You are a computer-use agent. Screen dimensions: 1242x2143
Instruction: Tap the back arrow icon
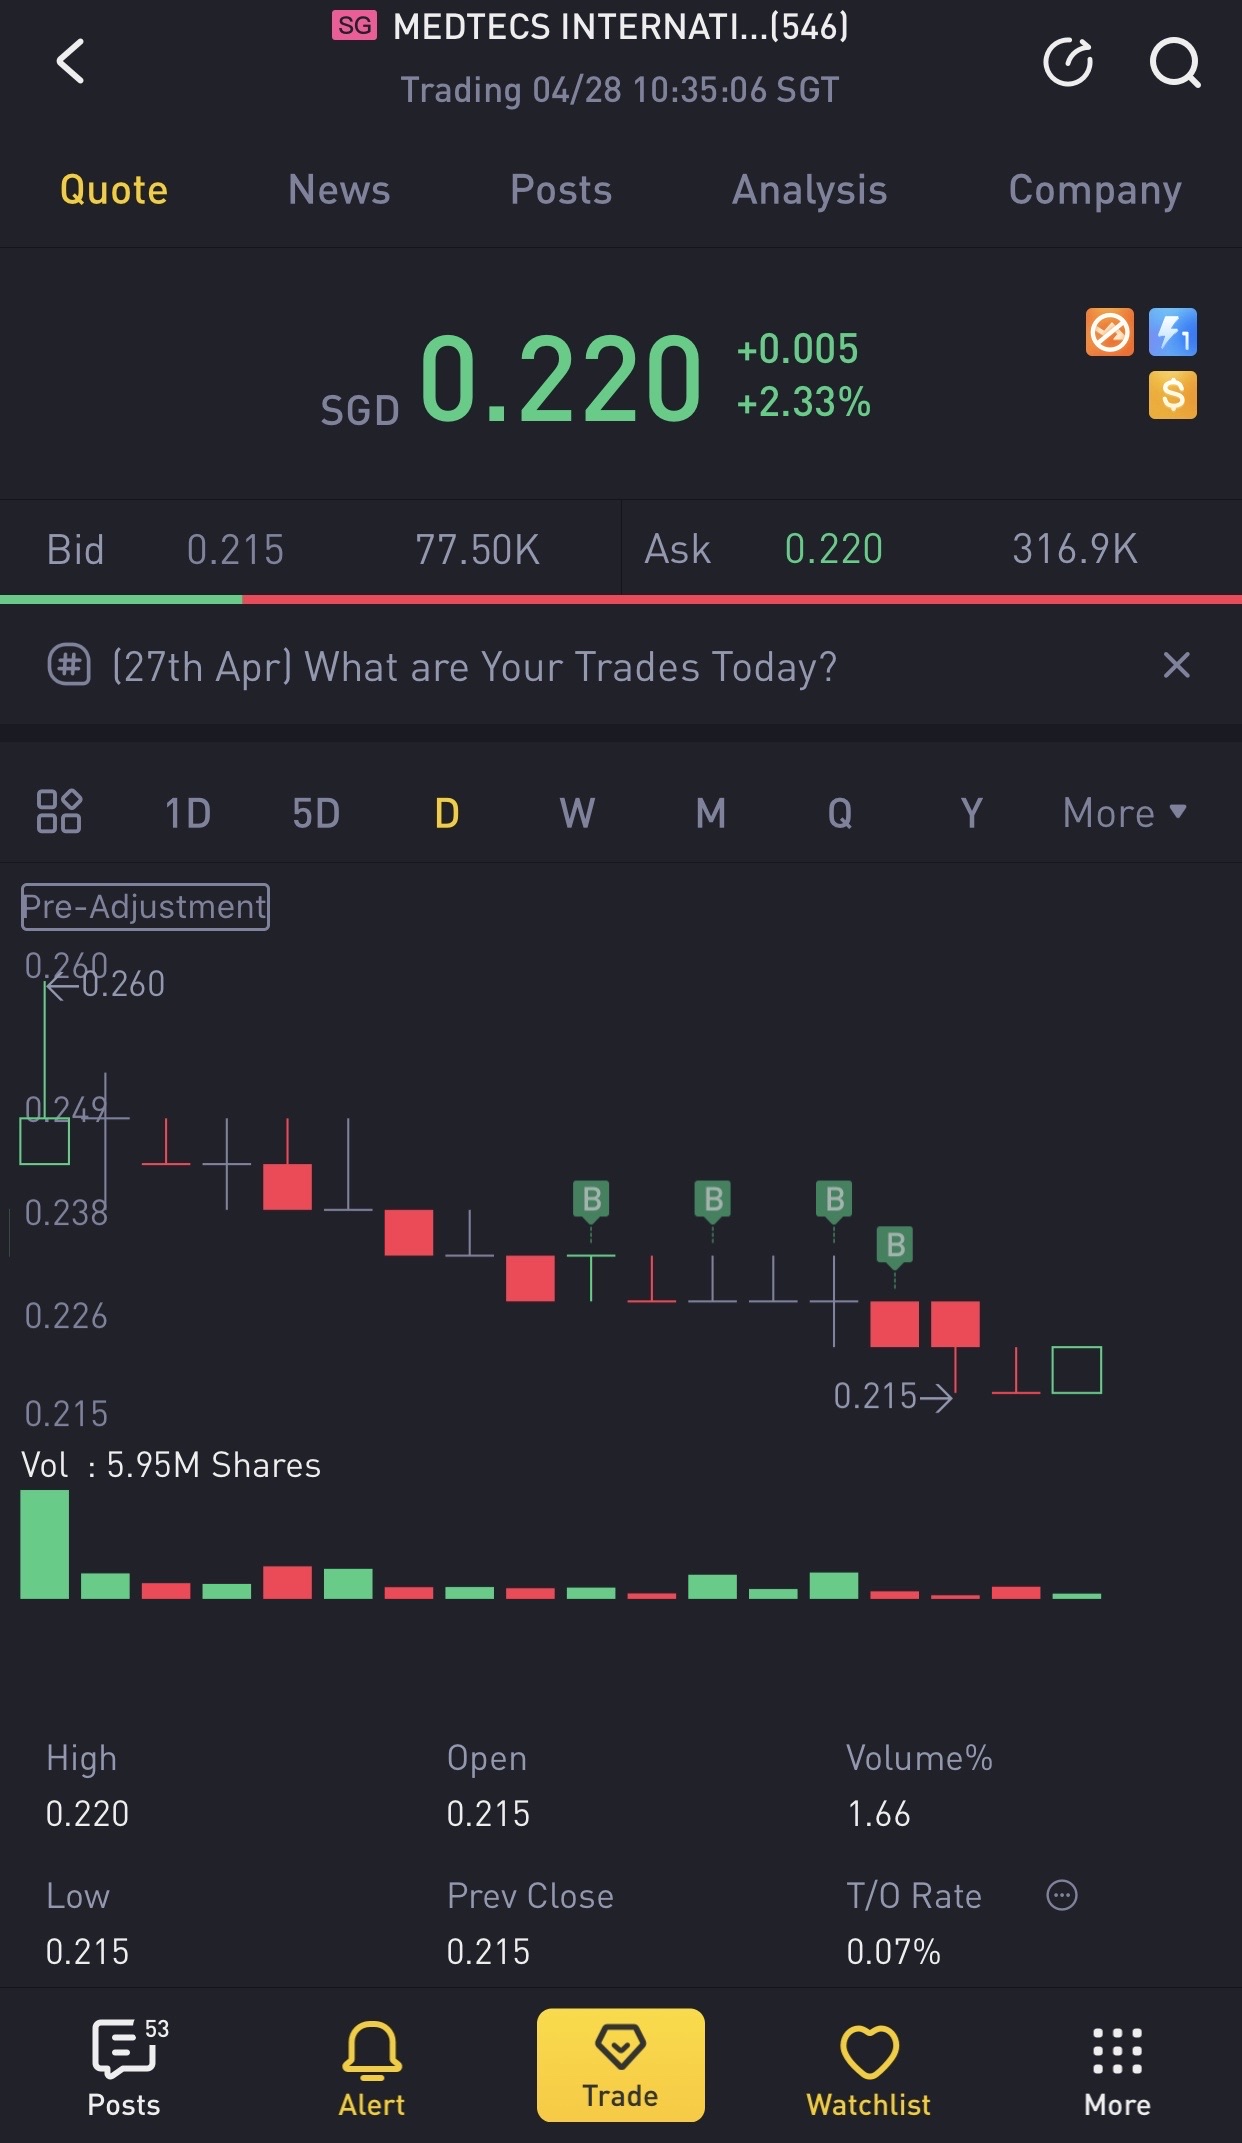tap(71, 61)
